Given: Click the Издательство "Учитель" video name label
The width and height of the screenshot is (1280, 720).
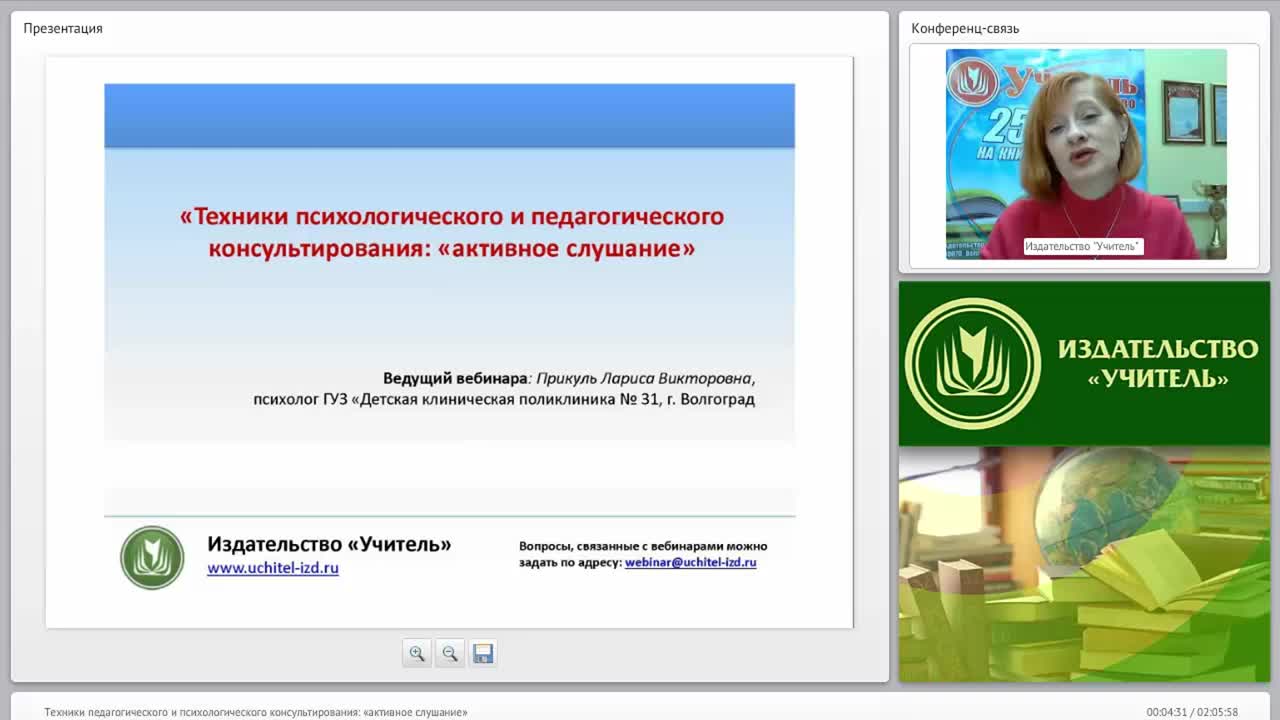Looking at the screenshot, I should 1083,246.
